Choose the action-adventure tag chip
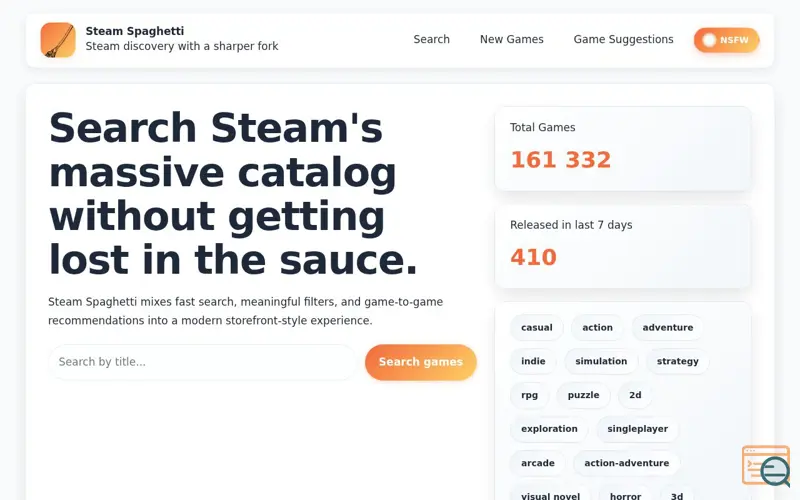The height and width of the screenshot is (500, 800). click(x=627, y=463)
